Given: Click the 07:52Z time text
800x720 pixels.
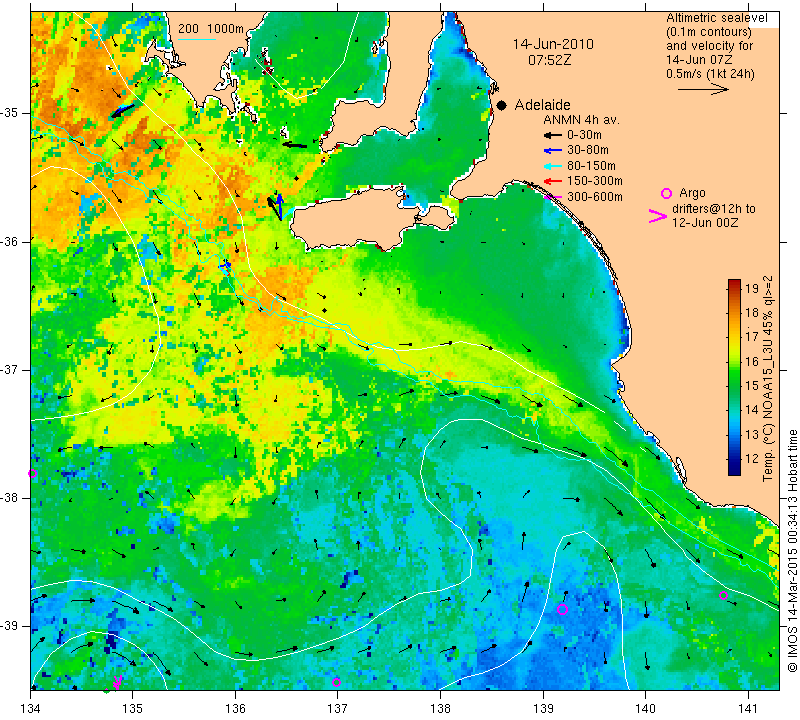Looking at the screenshot, I should 549,60.
